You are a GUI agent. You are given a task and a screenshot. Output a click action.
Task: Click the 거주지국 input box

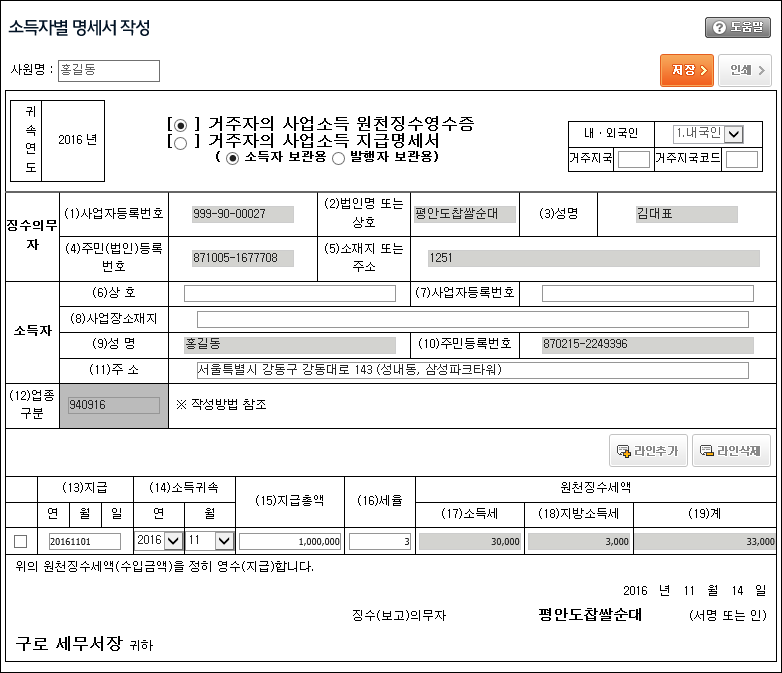633,160
